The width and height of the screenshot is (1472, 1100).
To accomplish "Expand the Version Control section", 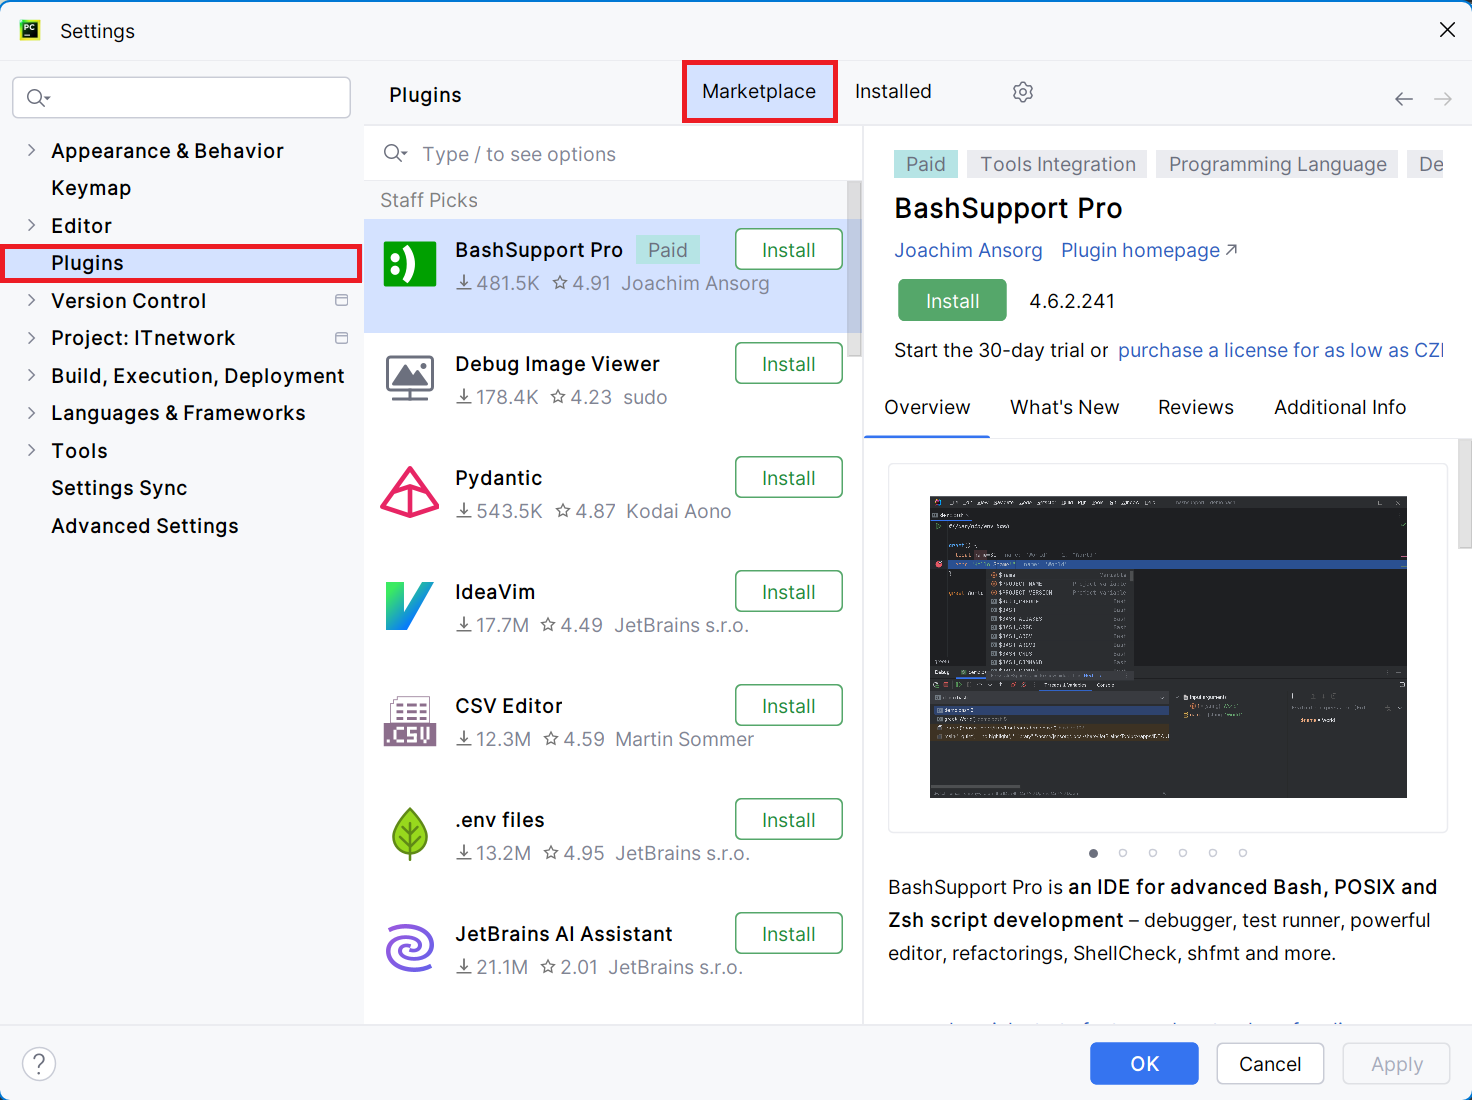I will pos(31,301).
